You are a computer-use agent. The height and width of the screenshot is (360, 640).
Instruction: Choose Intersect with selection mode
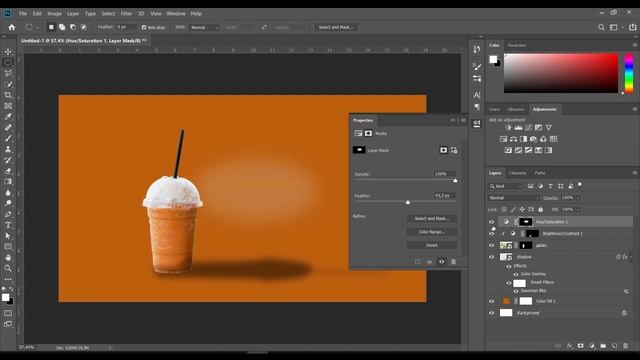84,27
